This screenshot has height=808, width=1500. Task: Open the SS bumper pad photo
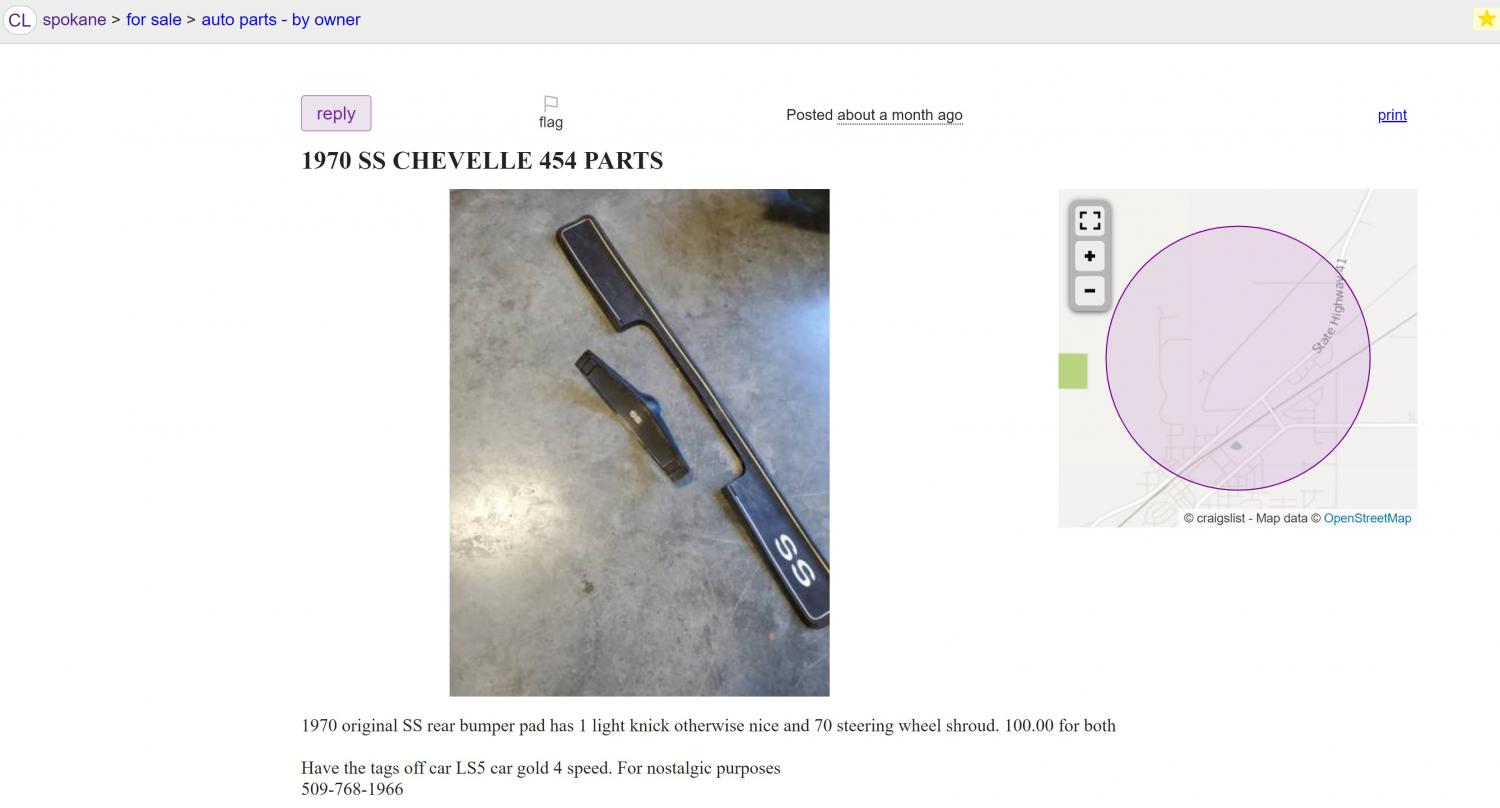(639, 442)
